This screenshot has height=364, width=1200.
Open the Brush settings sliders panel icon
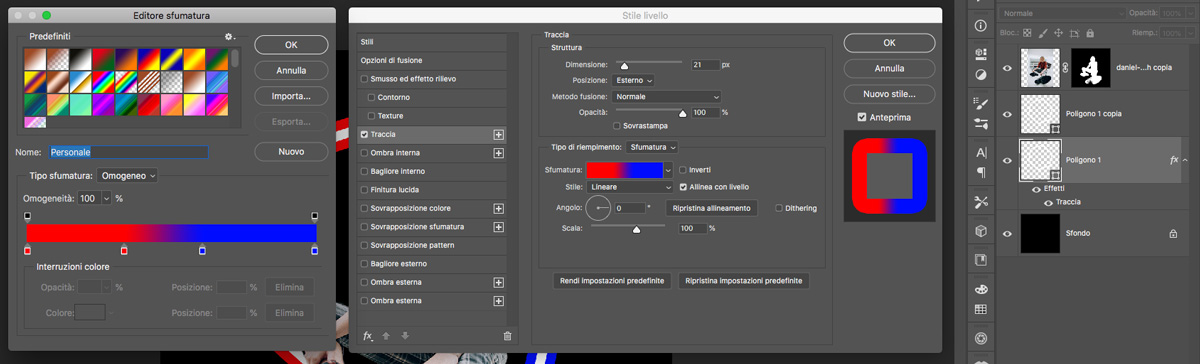(980, 123)
